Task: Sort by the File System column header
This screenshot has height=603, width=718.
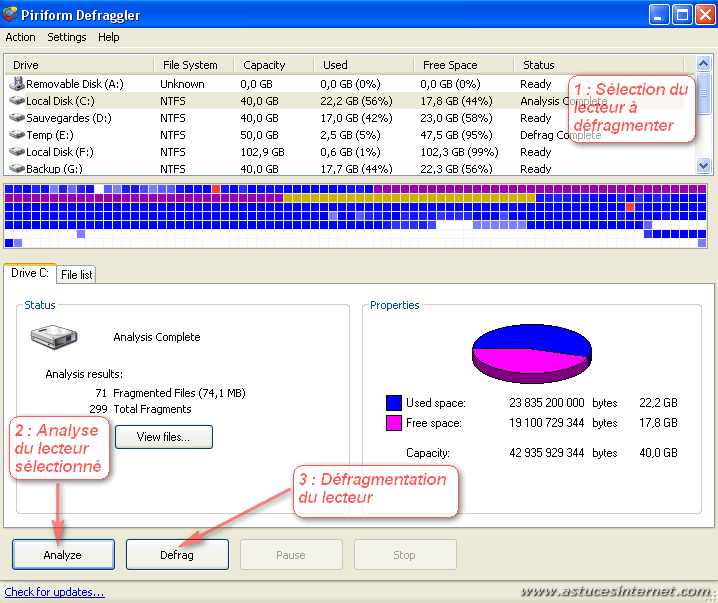Action: pos(193,65)
